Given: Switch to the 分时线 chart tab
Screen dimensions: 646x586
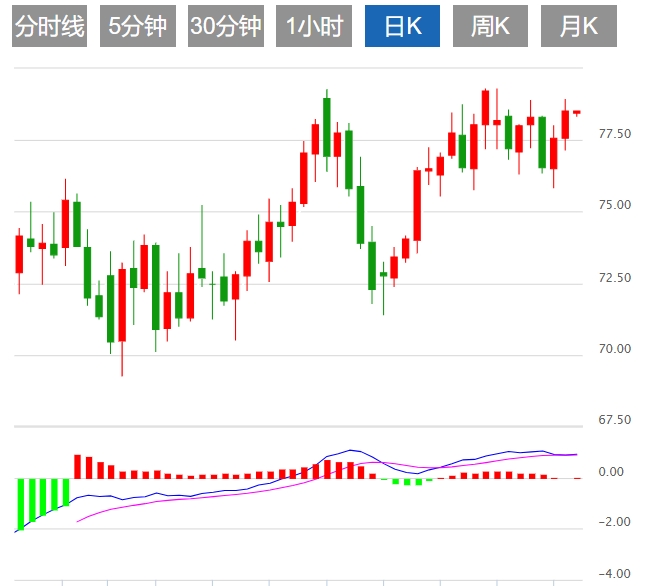Looking at the screenshot, I should (x=49, y=26).
